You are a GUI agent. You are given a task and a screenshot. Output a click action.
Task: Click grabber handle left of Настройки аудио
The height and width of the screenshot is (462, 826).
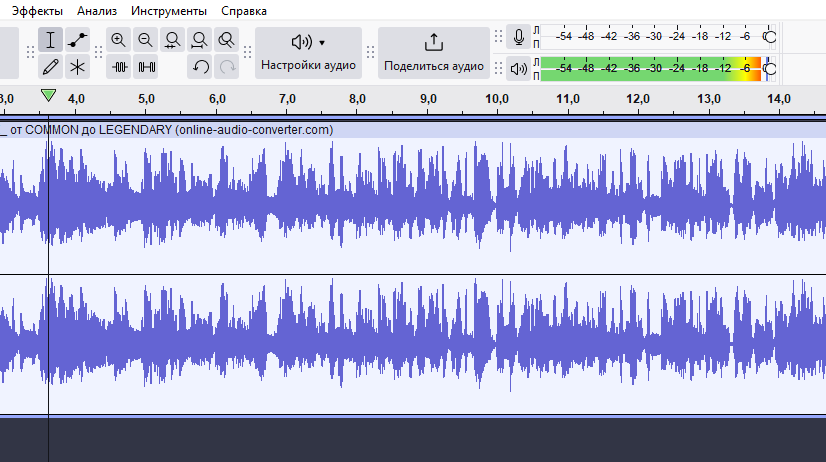coord(248,52)
